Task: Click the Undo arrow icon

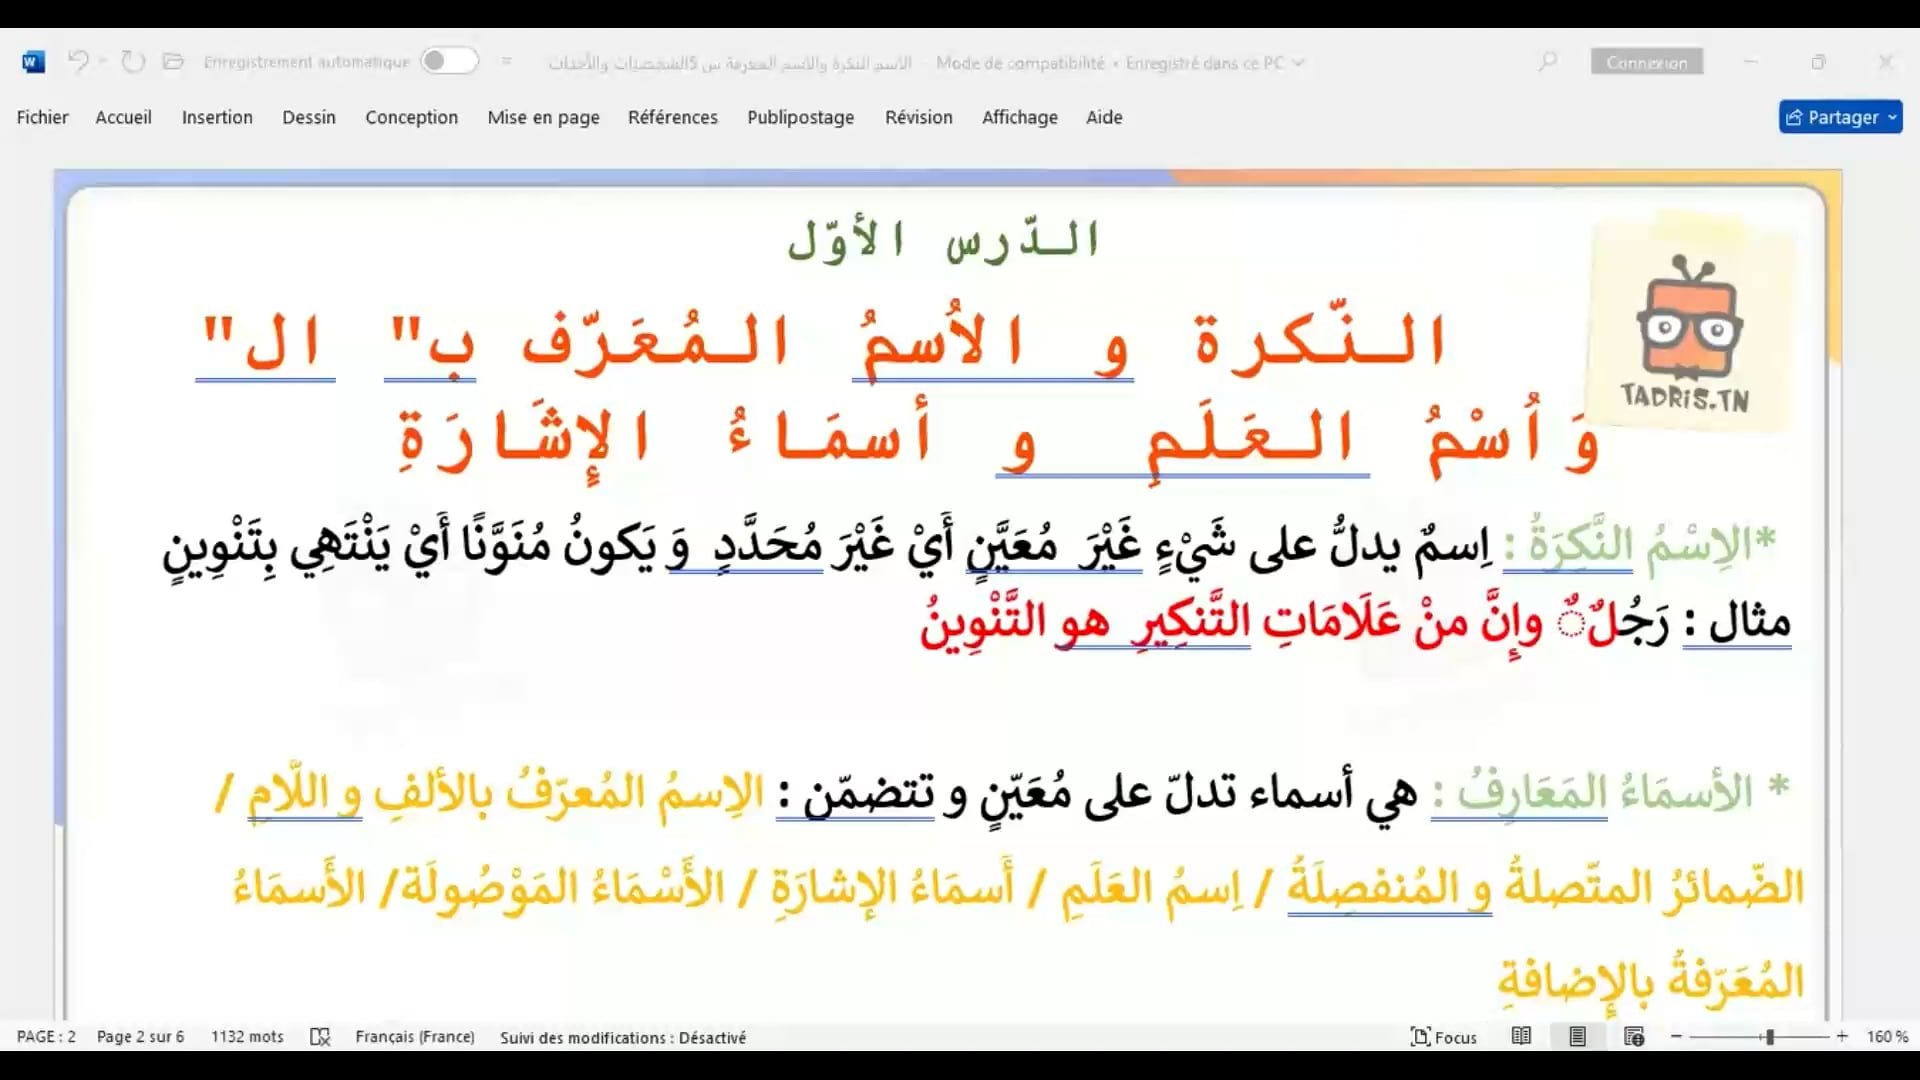Action: [x=78, y=62]
